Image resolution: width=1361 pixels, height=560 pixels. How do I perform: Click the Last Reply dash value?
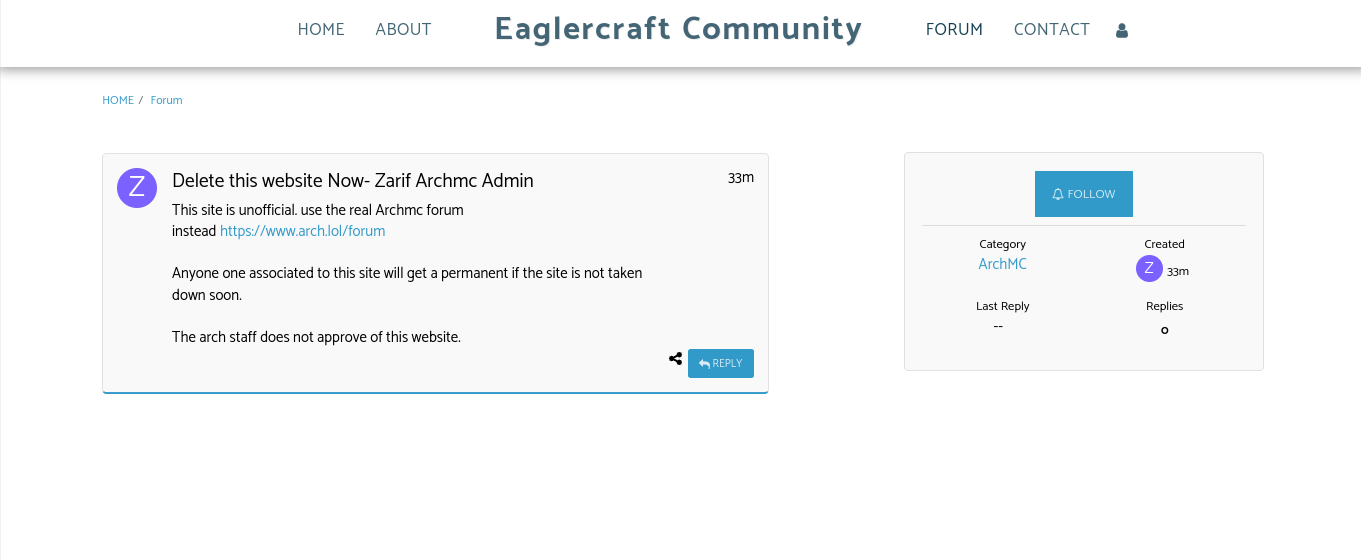point(998,326)
